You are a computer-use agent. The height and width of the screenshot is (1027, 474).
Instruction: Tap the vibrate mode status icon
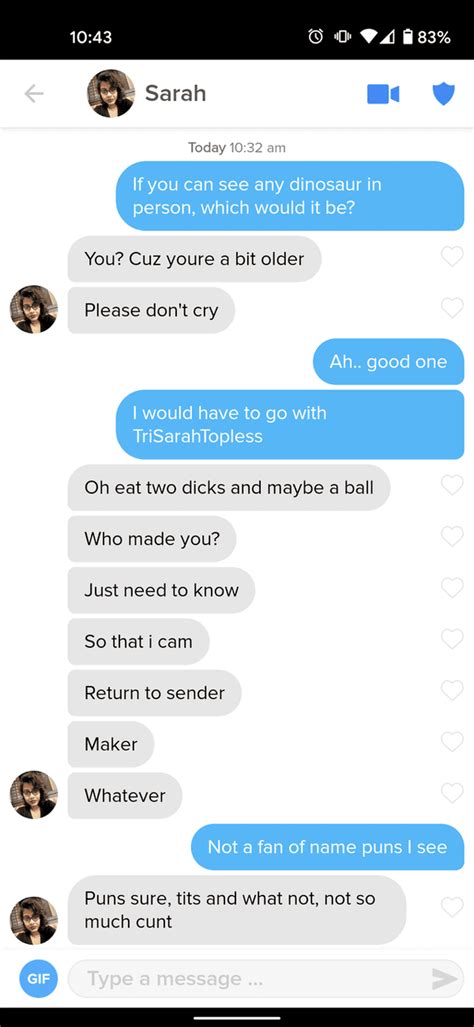click(341, 37)
